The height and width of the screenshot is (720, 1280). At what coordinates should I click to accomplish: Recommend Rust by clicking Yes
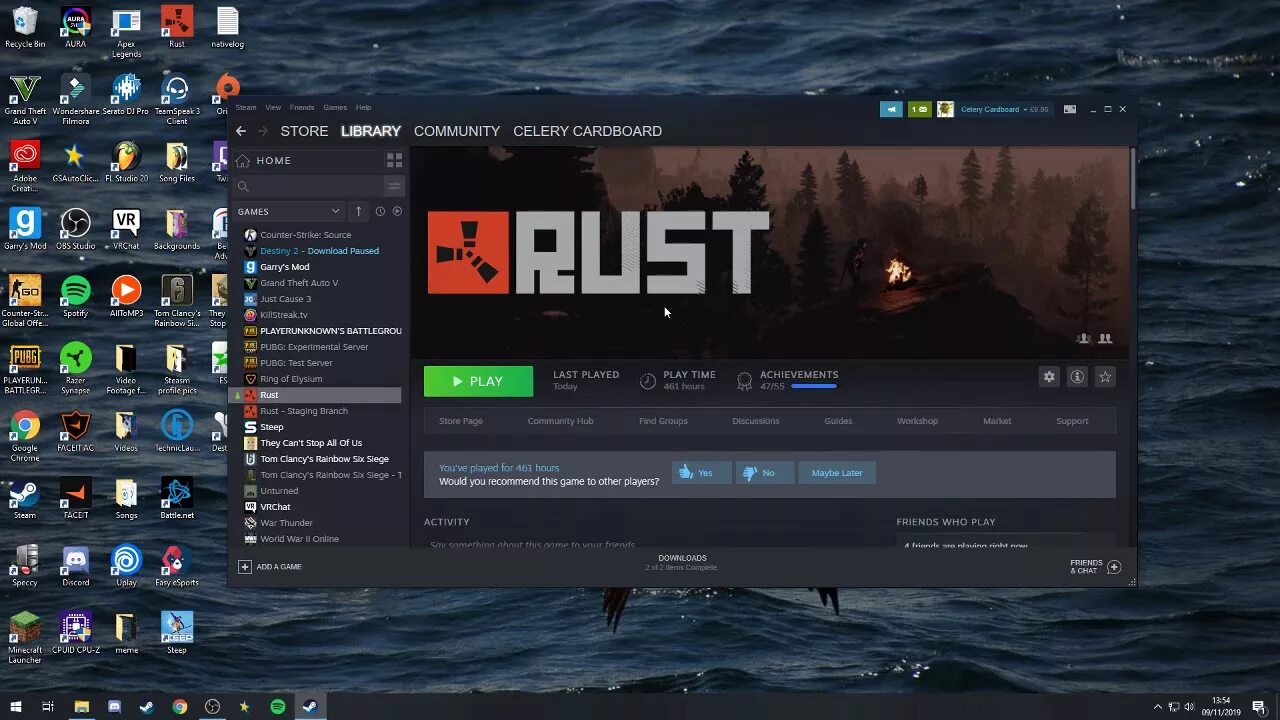(702, 473)
